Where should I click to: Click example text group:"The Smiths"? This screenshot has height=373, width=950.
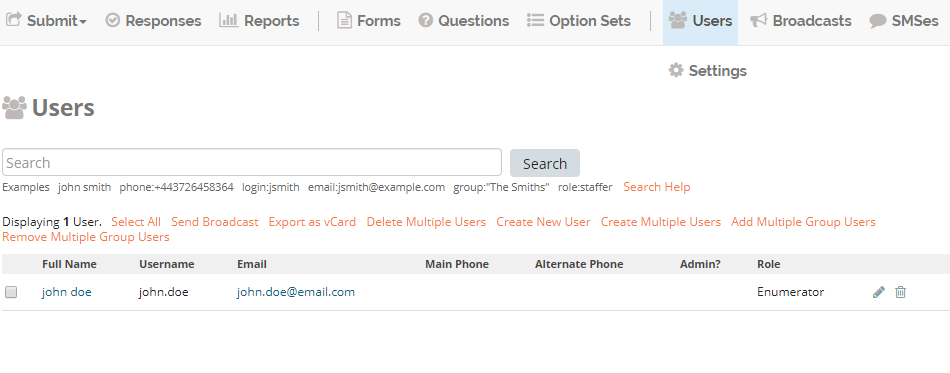pos(502,187)
